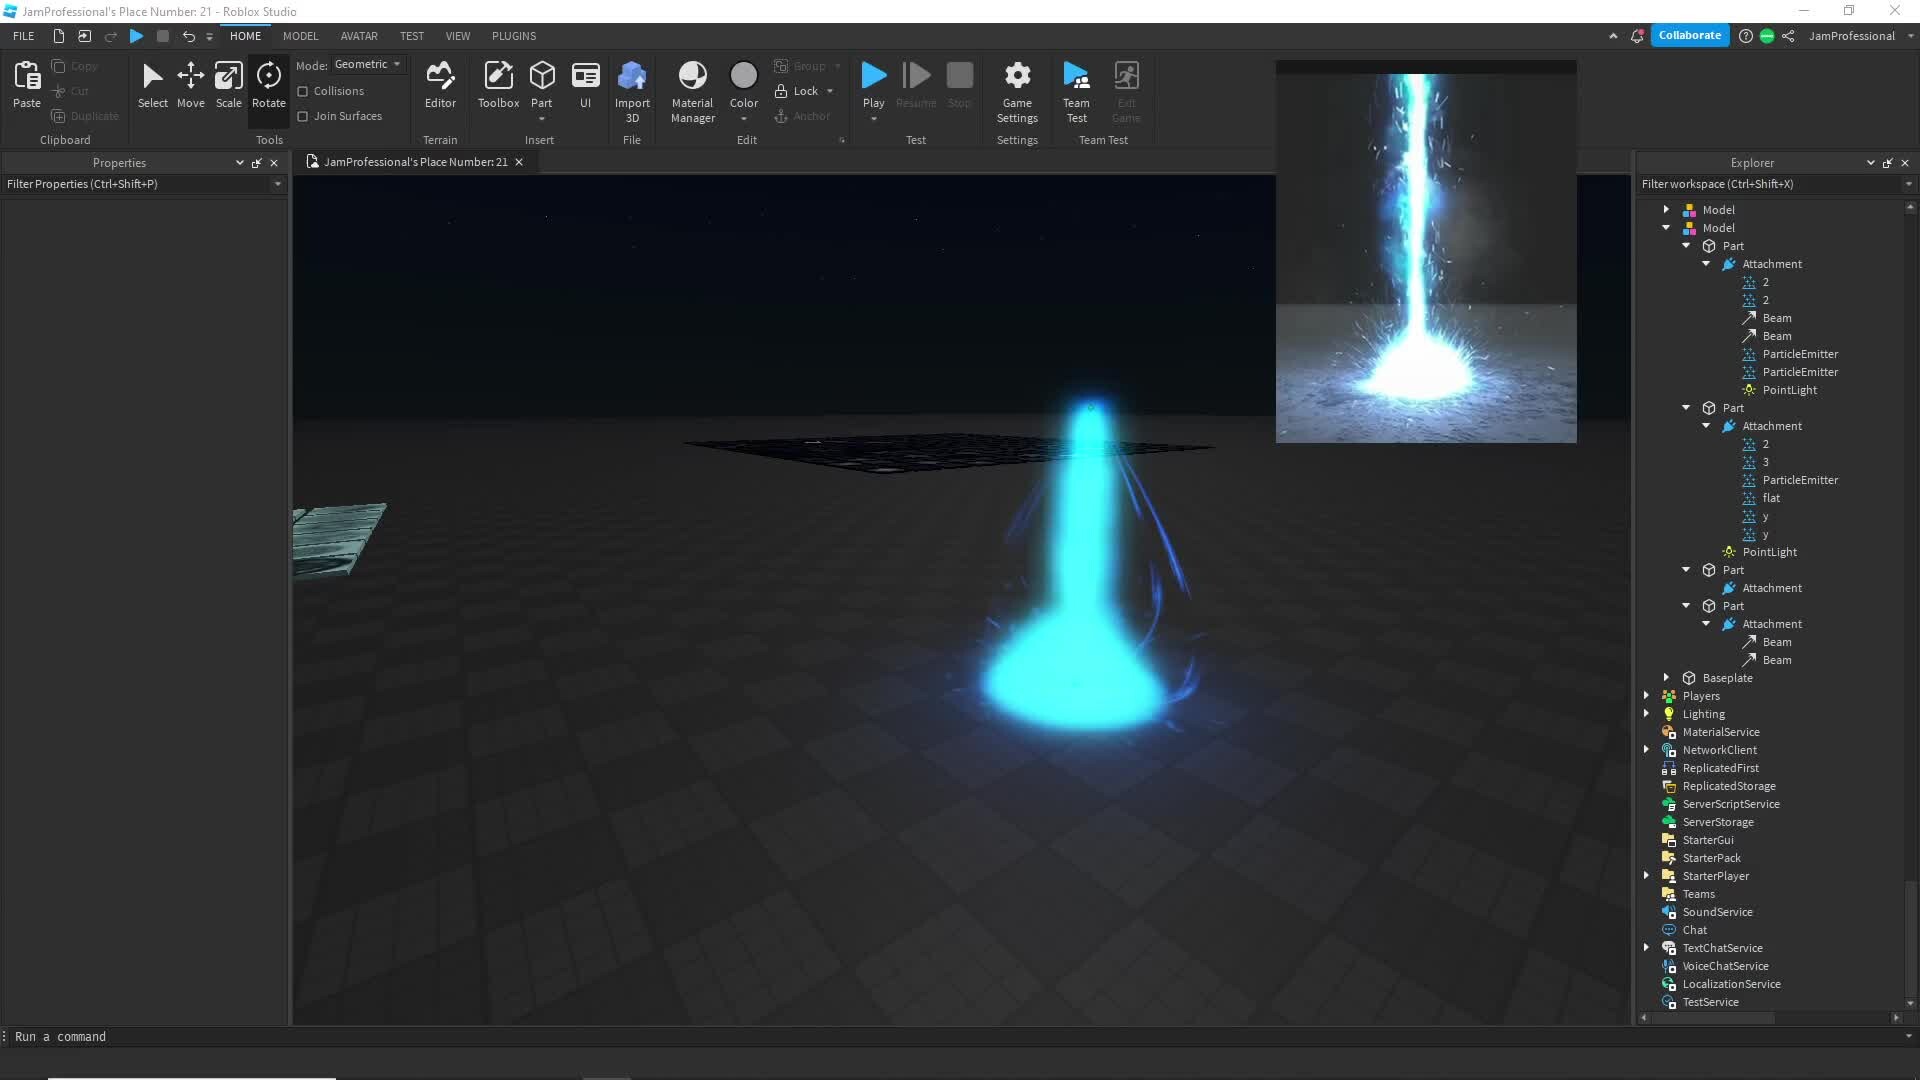Viewport: 1920px width, 1080px height.
Task: Open the Color picker swatch
Action: tap(744, 76)
